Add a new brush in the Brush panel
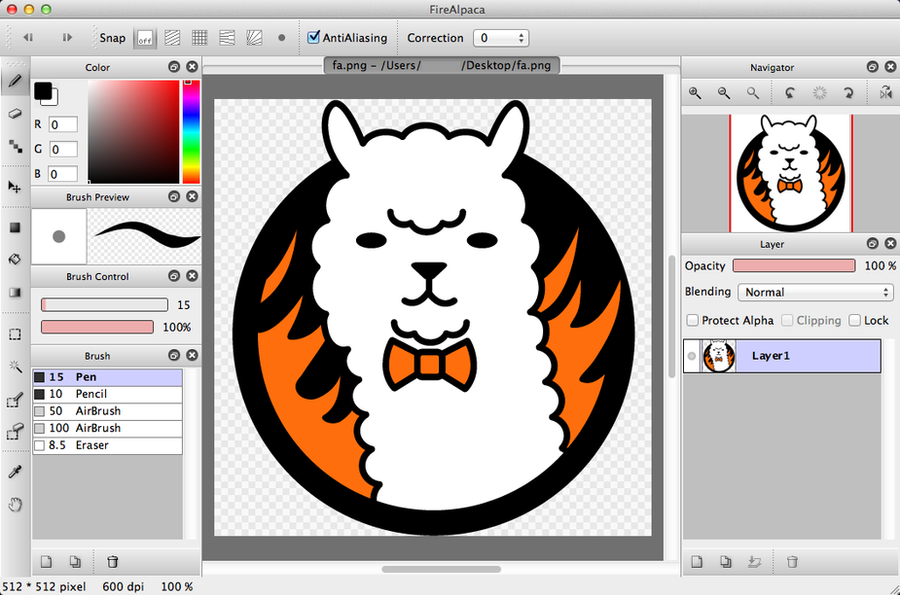This screenshot has width=900, height=595. 46,562
